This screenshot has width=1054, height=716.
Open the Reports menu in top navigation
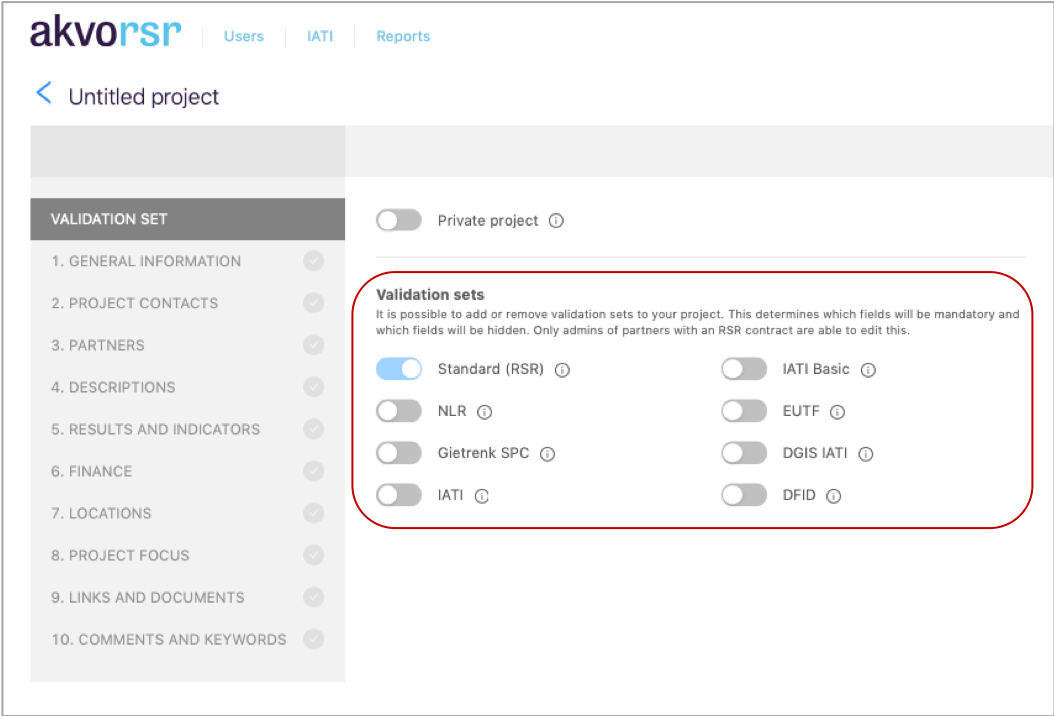pyautogui.click(x=403, y=36)
